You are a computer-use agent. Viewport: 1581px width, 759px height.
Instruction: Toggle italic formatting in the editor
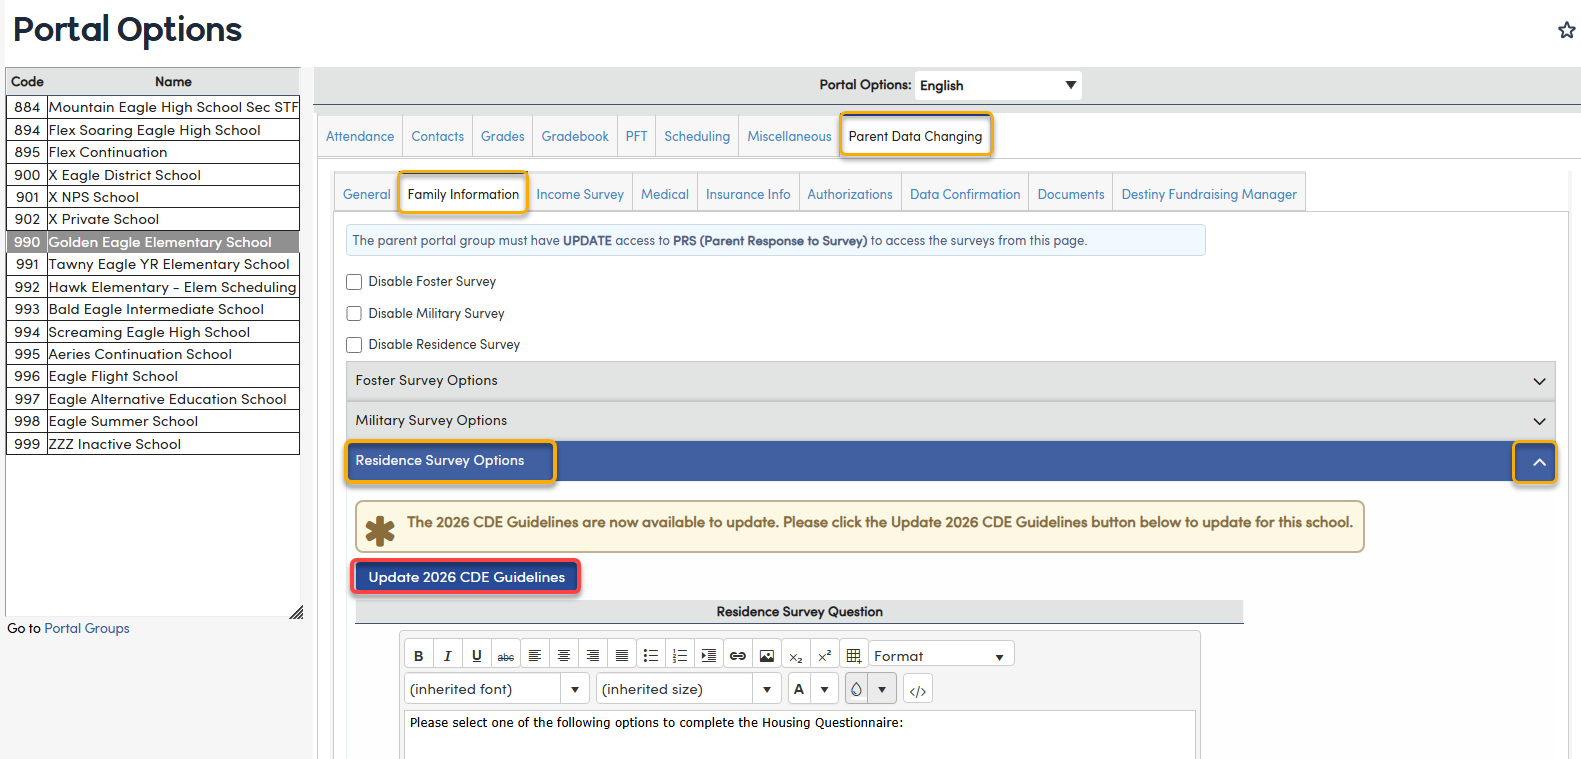point(448,656)
